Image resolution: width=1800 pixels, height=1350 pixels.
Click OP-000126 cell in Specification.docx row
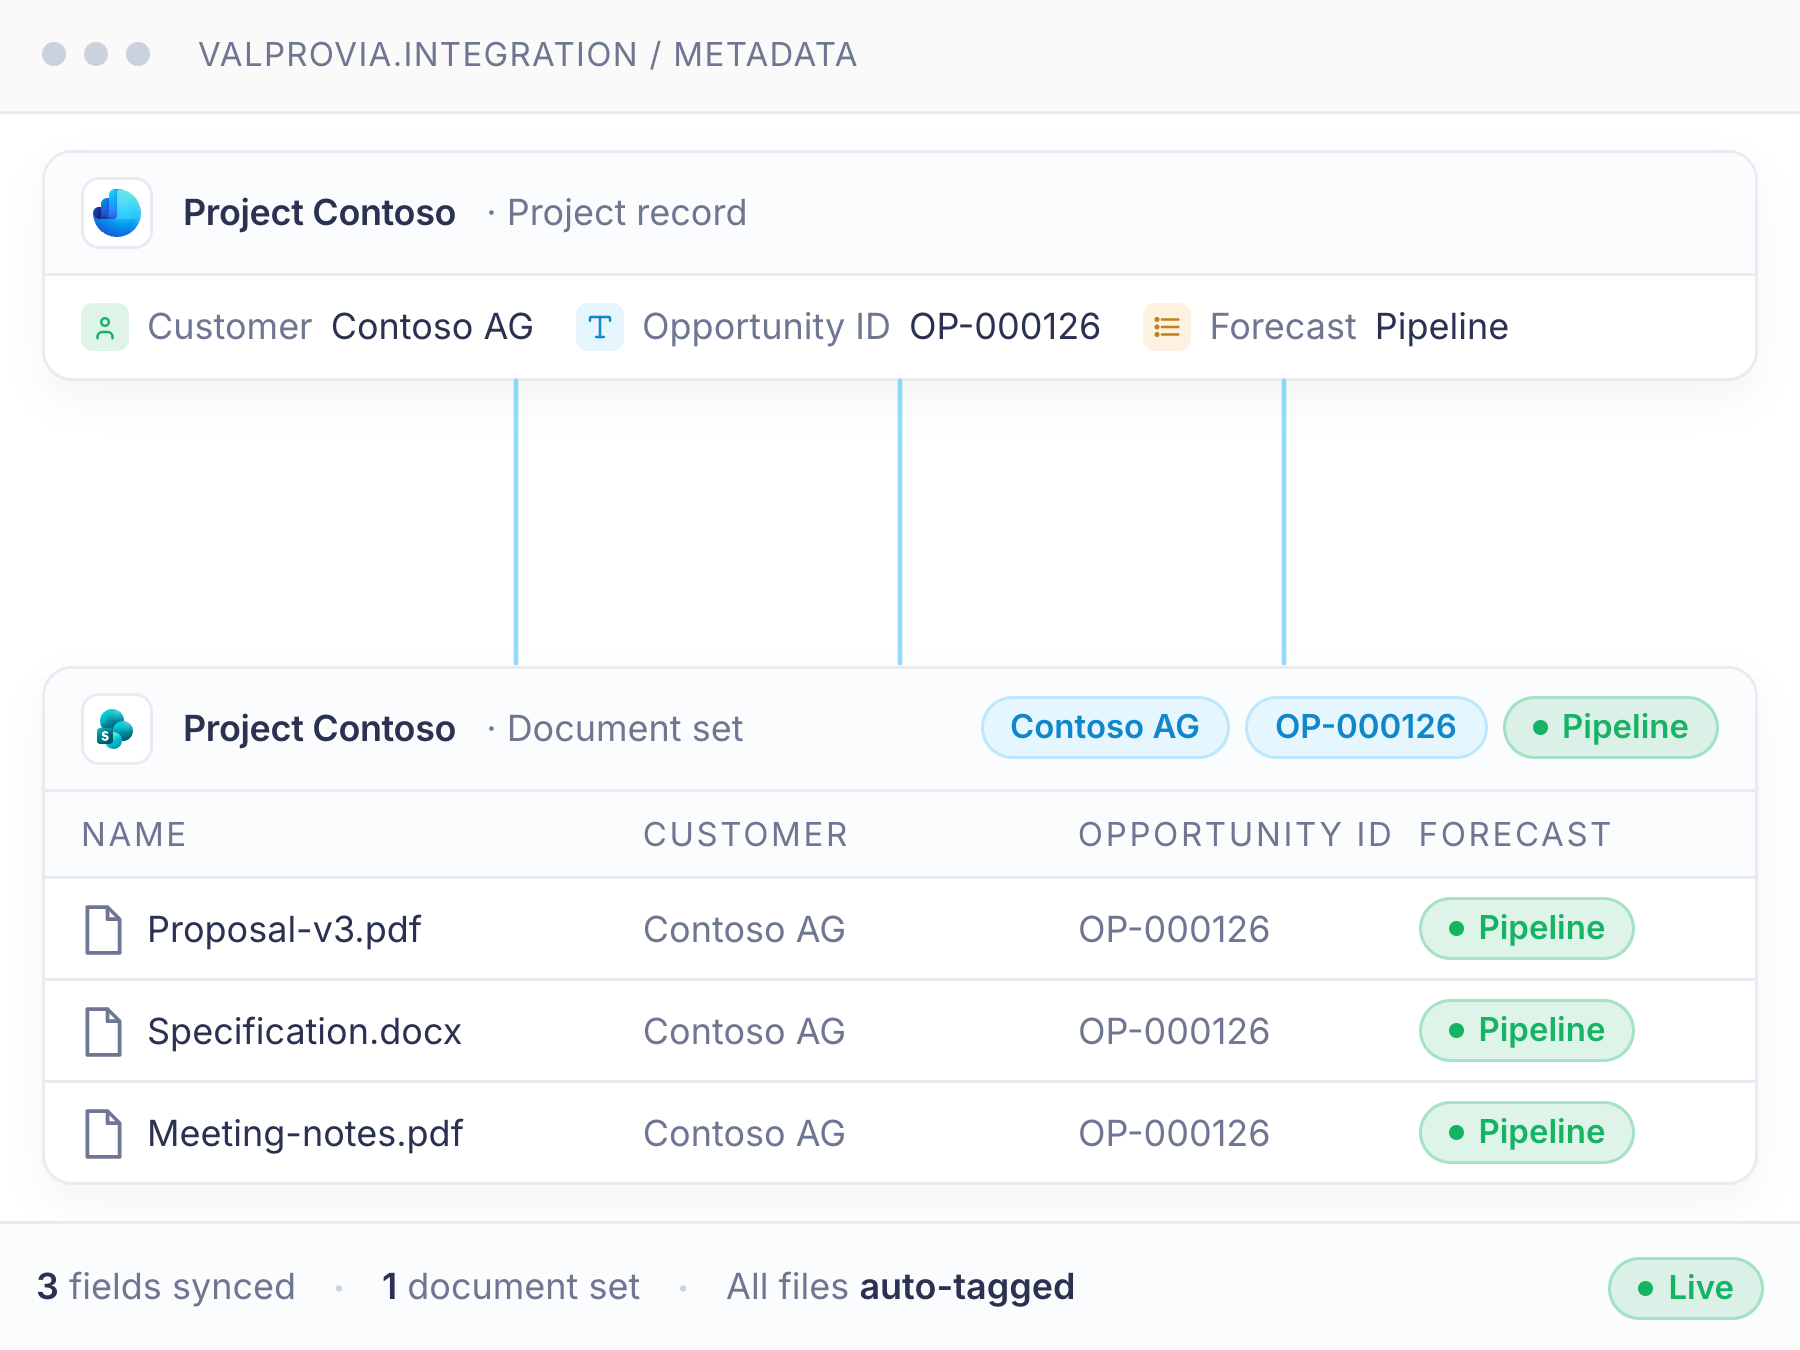coord(1174,1032)
